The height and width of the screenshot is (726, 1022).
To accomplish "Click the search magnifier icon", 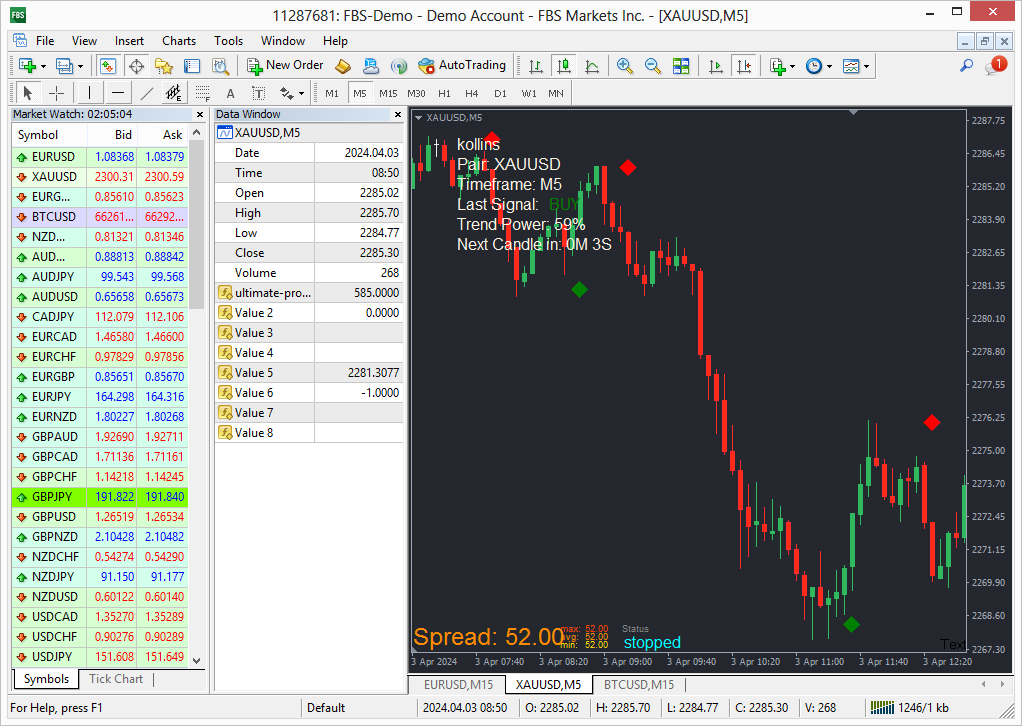I will coord(967,66).
